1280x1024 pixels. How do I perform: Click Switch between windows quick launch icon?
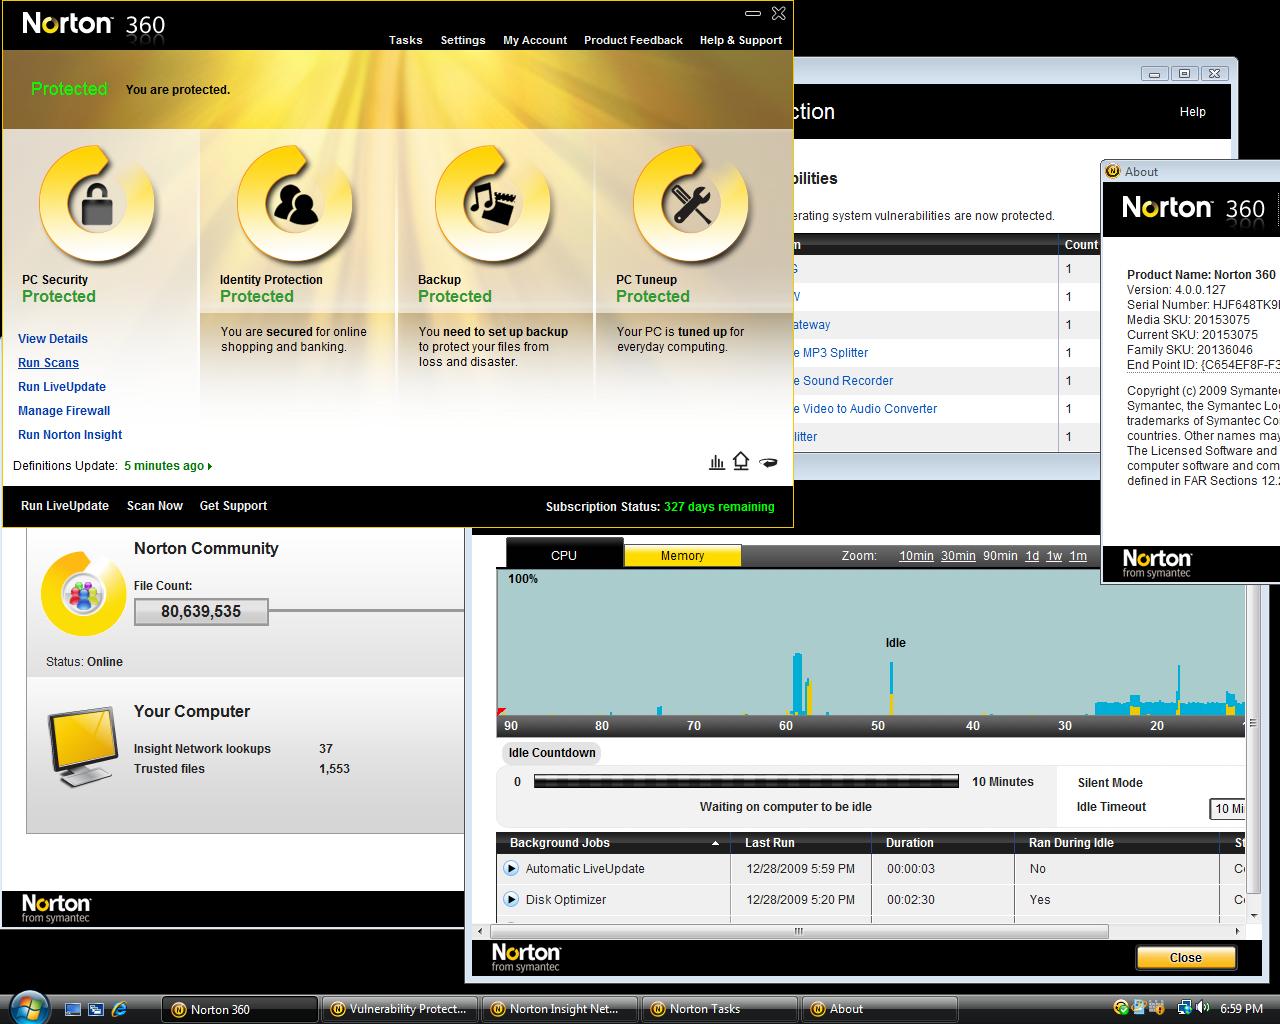[x=96, y=1009]
